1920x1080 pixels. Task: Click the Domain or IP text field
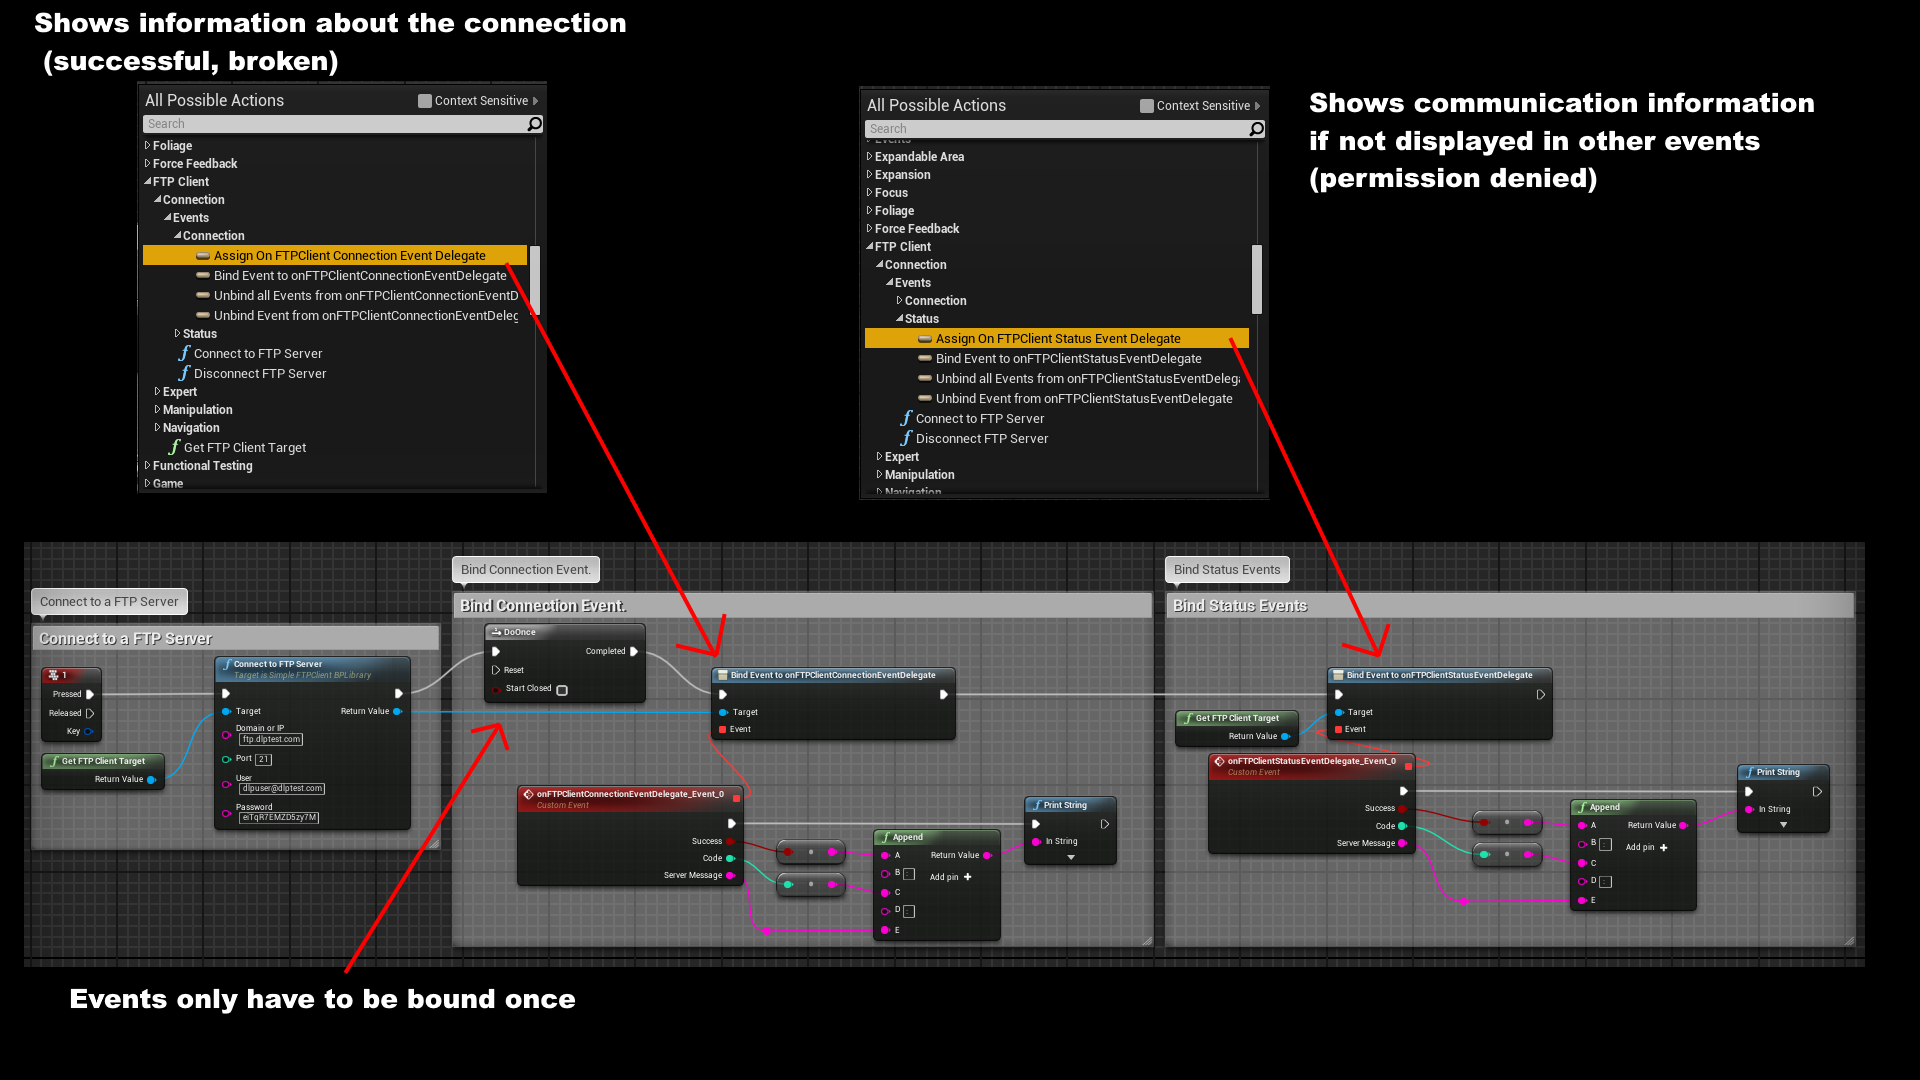[271, 740]
